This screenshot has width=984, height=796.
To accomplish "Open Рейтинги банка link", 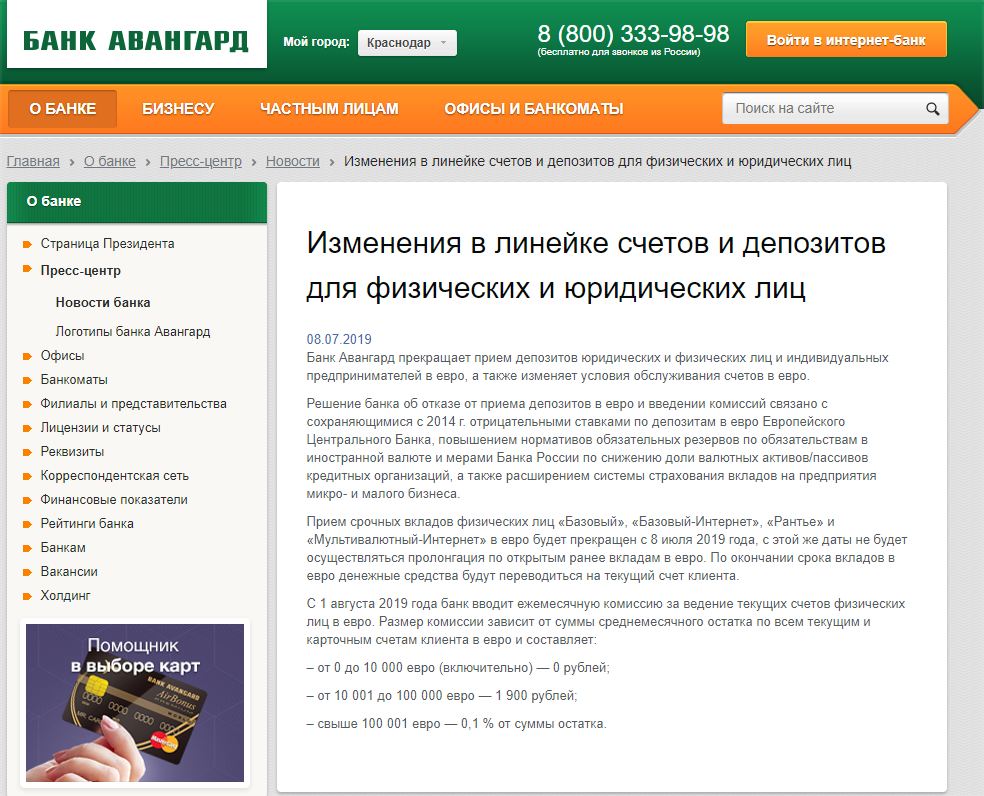I will pos(87,524).
